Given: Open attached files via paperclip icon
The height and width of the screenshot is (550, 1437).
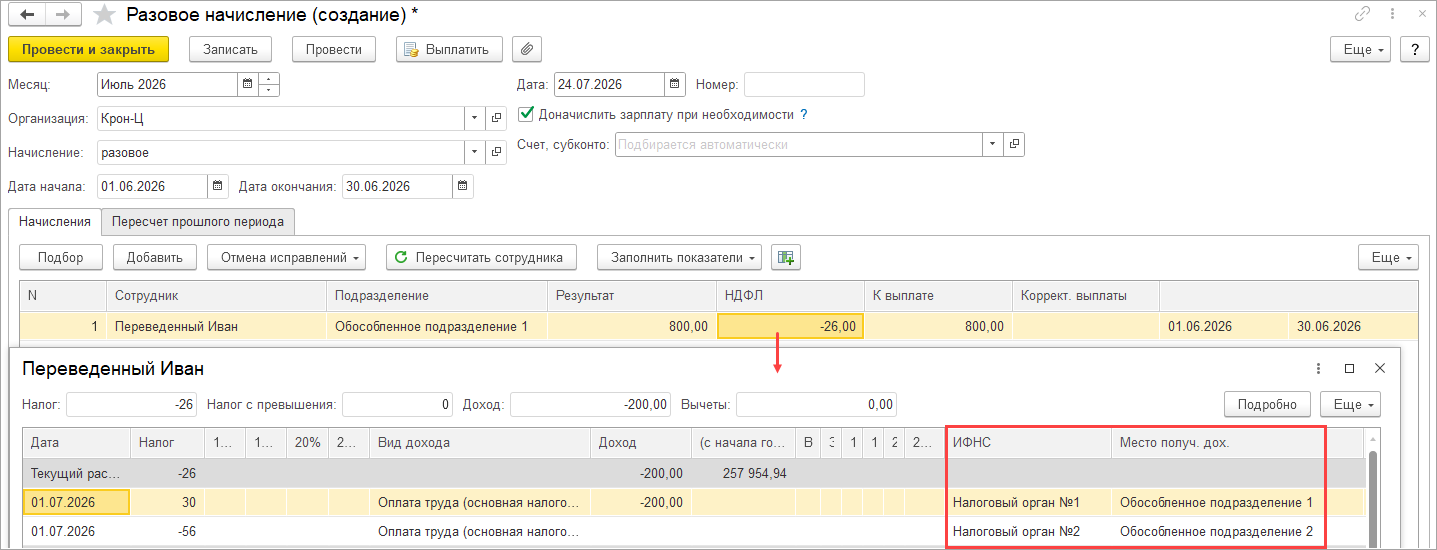Looking at the screenshot, I should (526, 49).
